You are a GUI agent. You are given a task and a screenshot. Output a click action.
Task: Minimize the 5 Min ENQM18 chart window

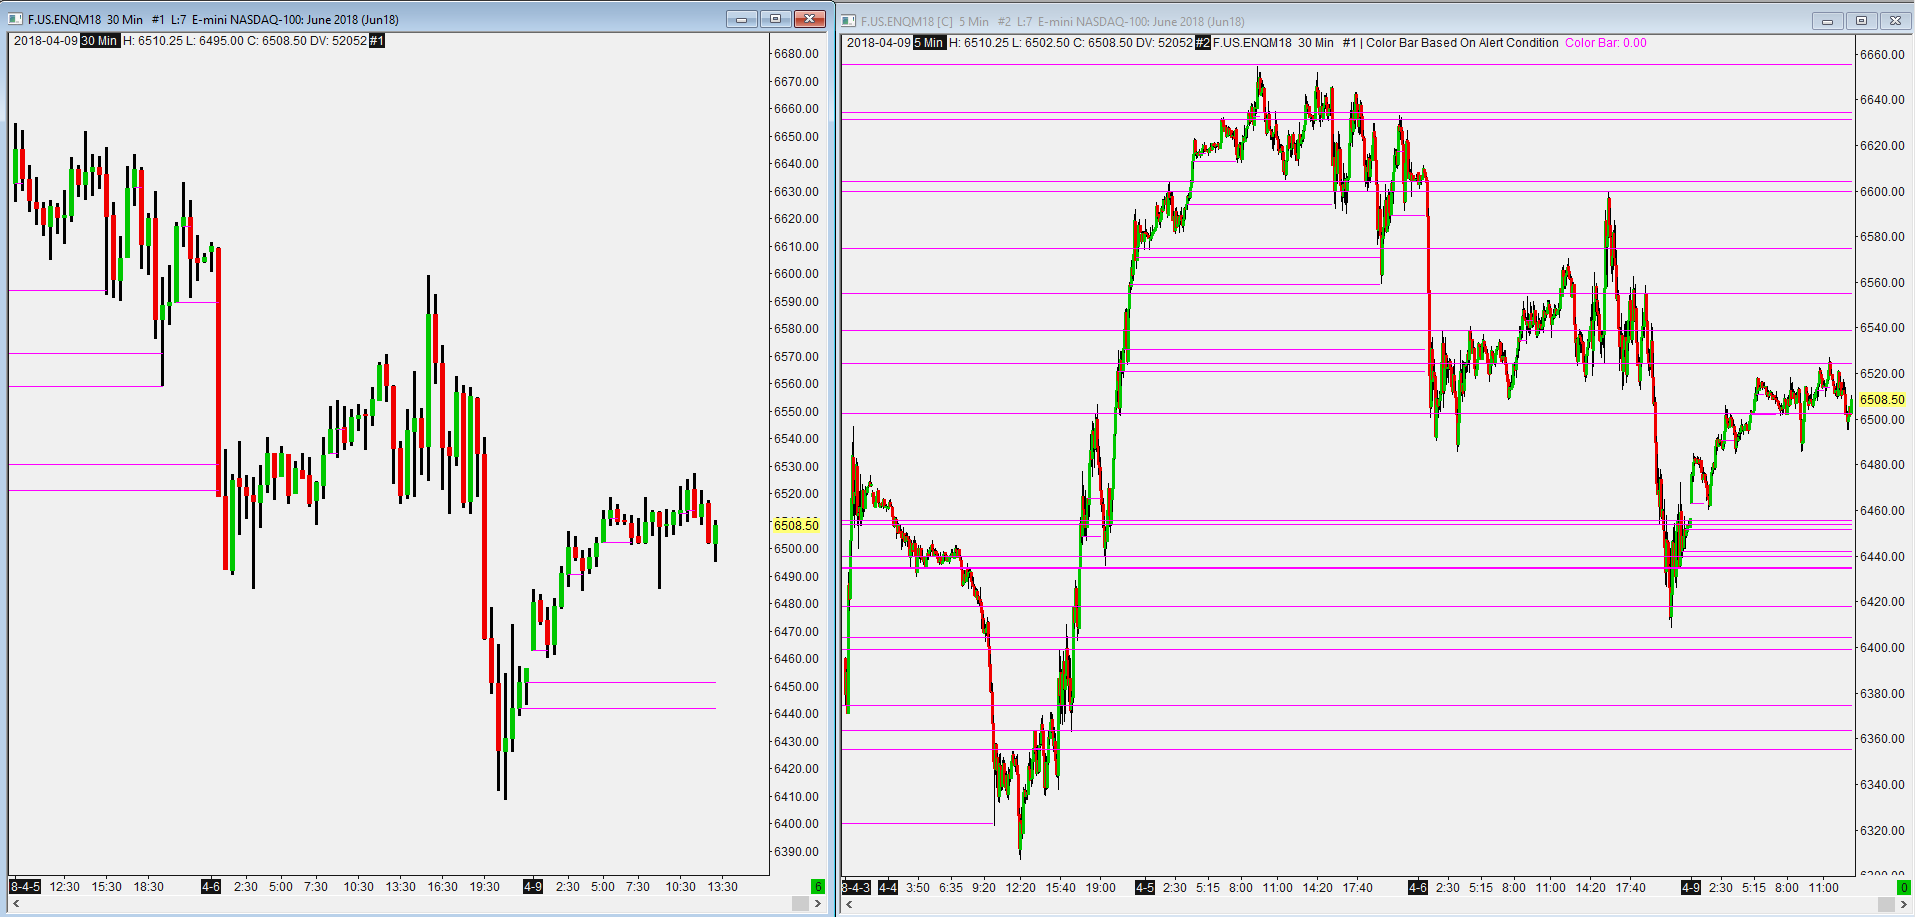coord(1827,20)
